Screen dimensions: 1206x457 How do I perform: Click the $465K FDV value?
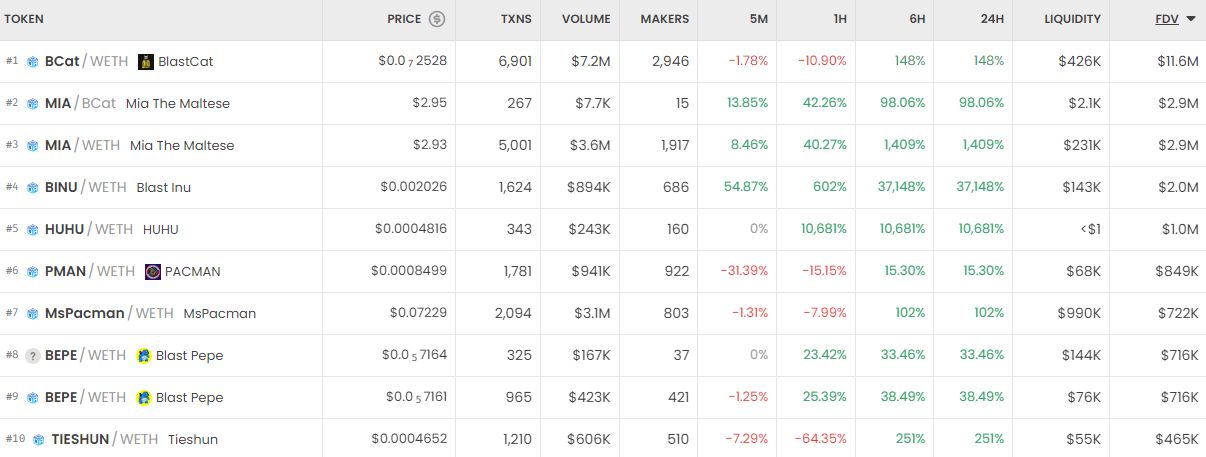click(x=1177, y=439)
